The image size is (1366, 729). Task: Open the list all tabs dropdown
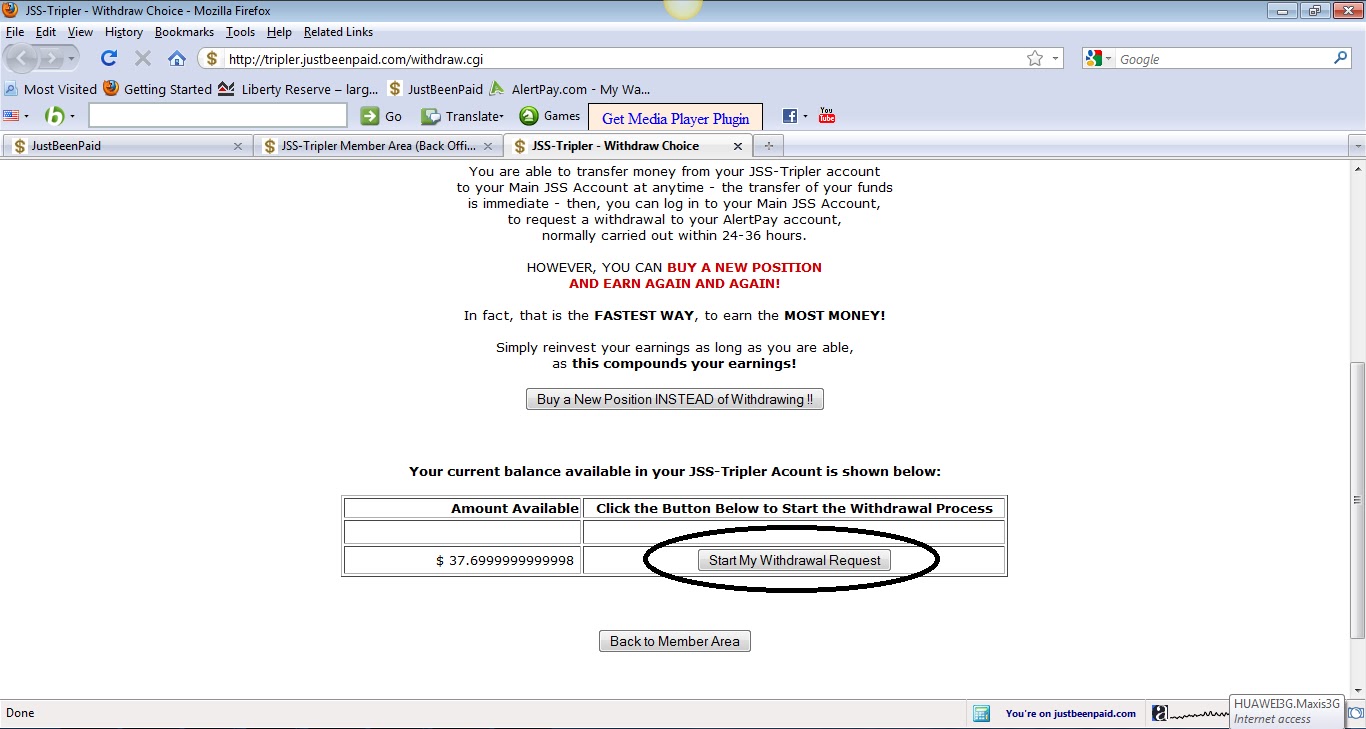(x=1357, y=146)
